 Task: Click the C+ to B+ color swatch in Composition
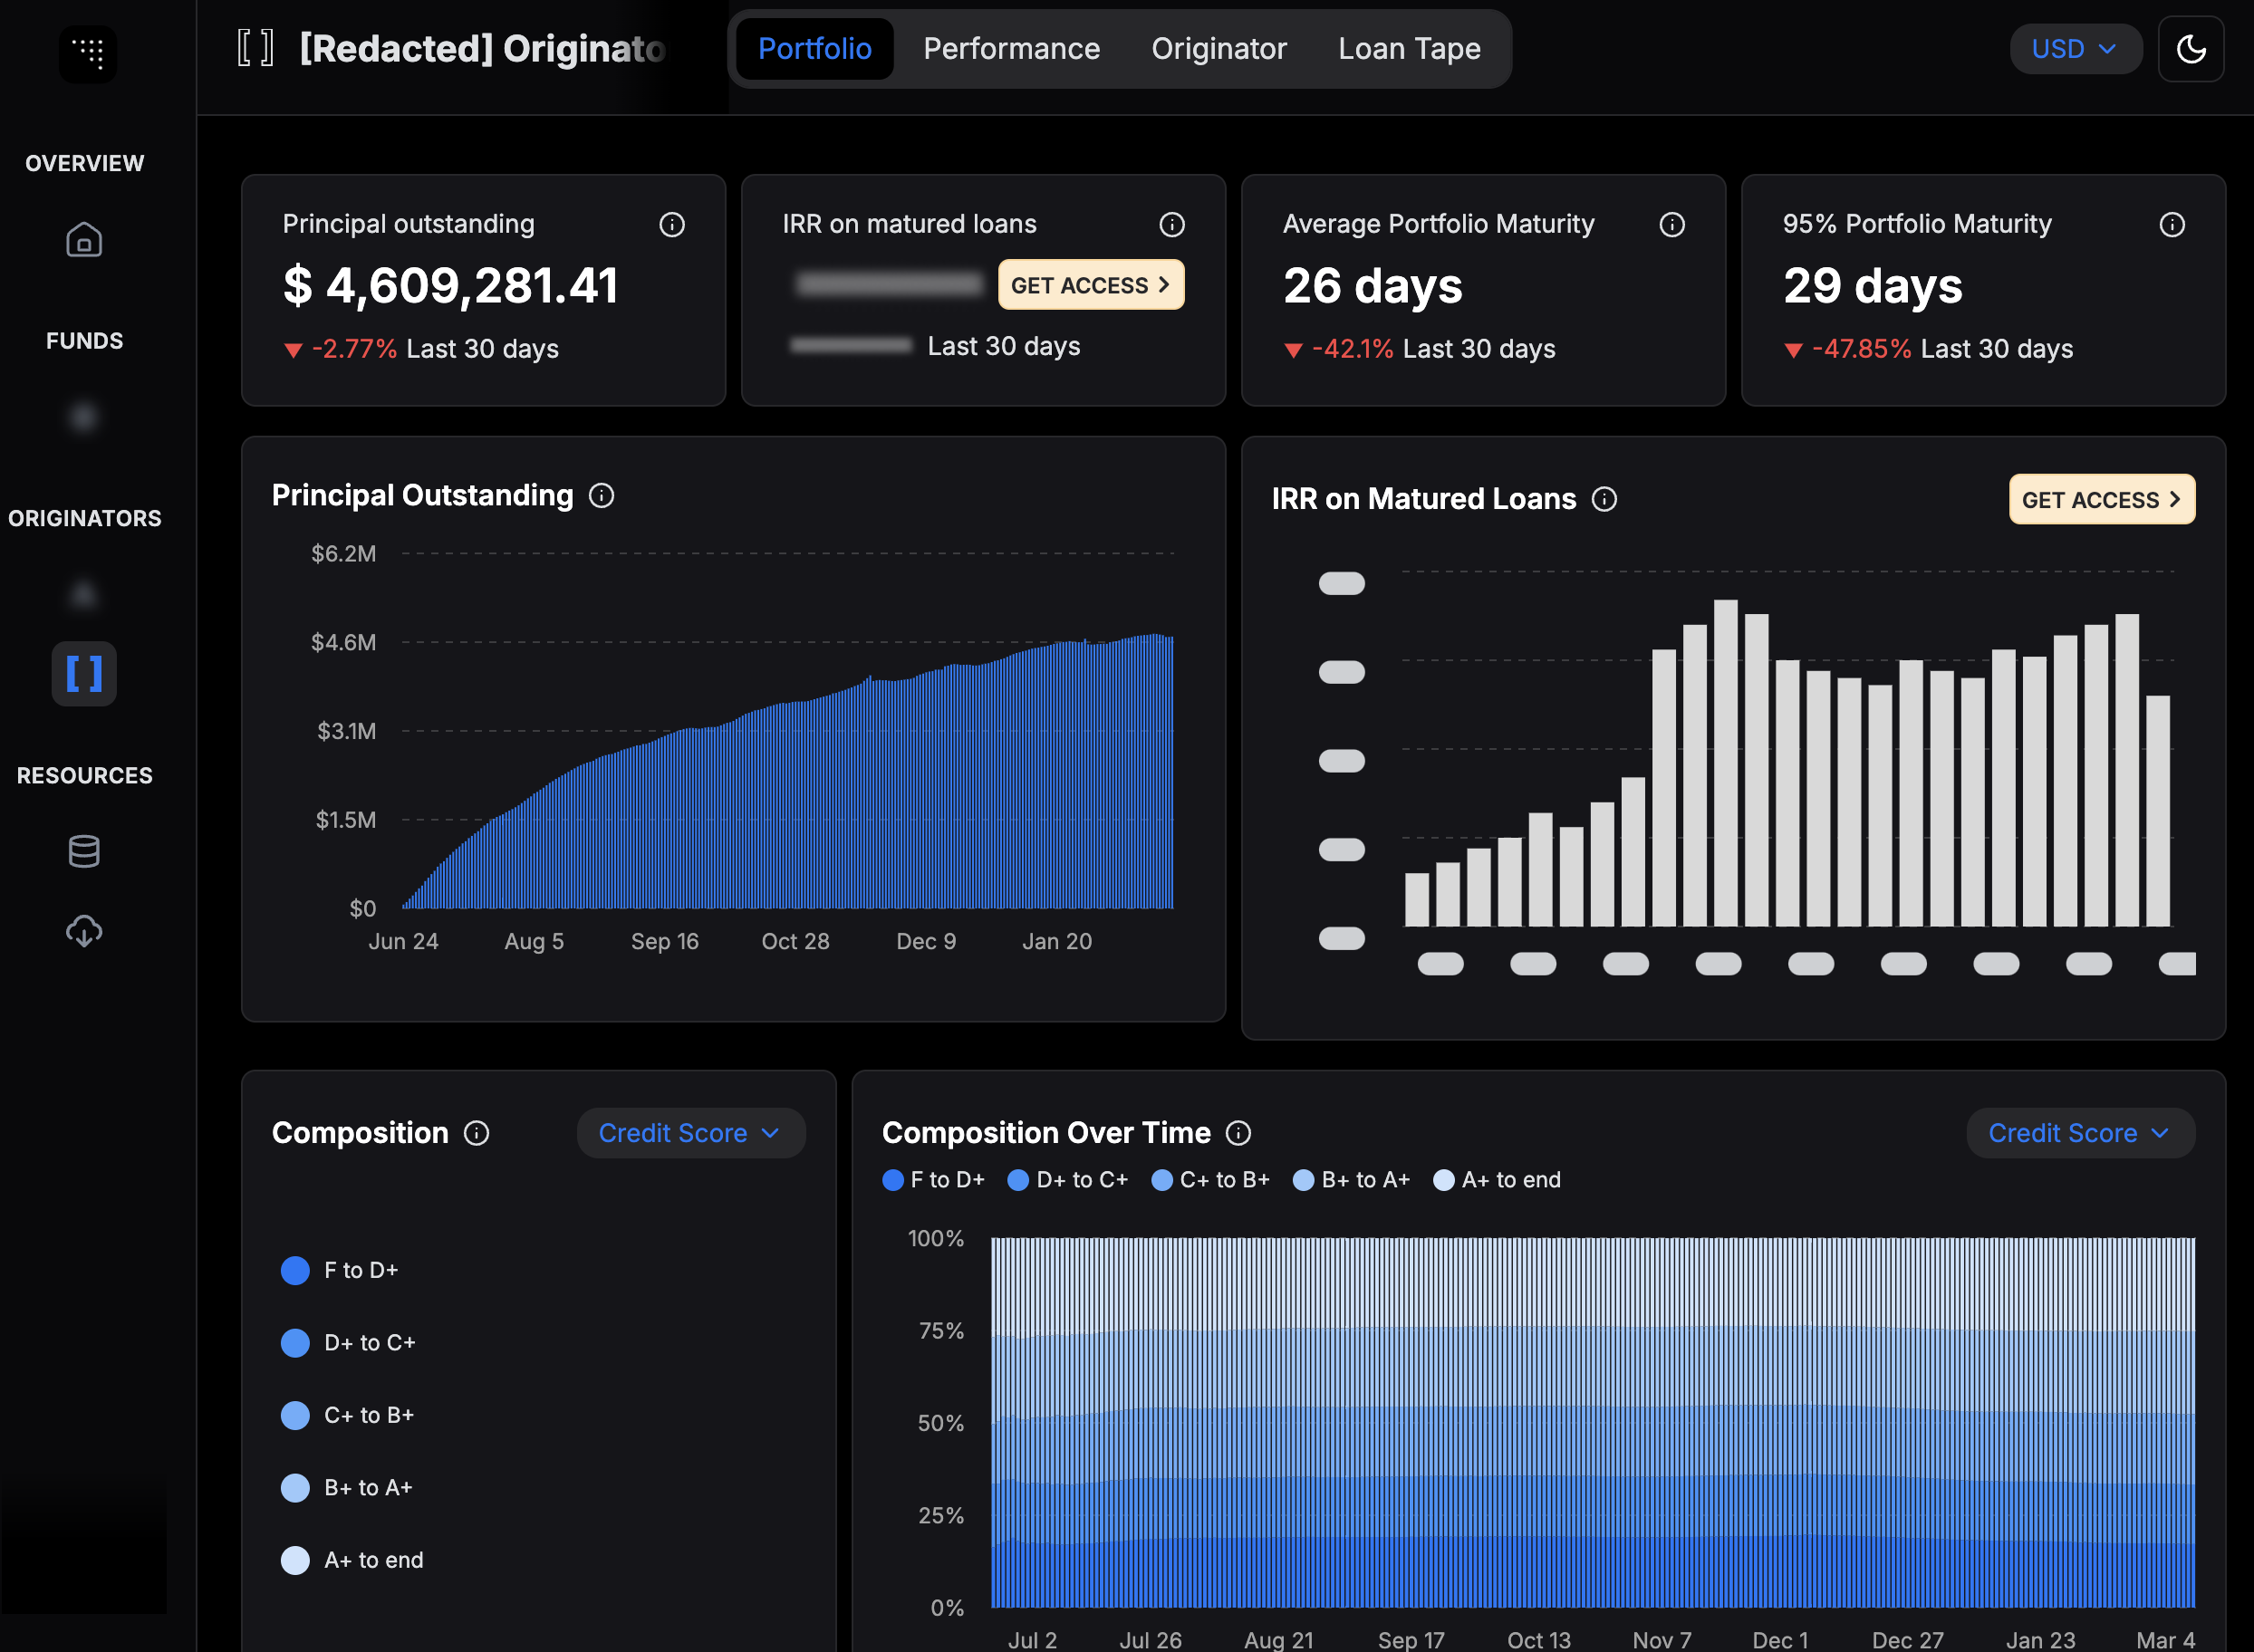[295, 1415]
